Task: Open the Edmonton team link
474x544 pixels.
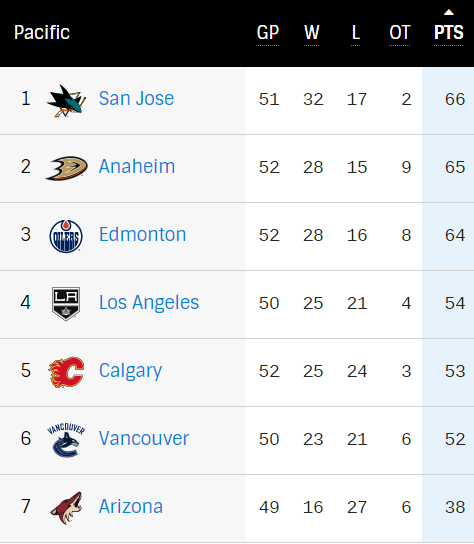Action: 143,235
